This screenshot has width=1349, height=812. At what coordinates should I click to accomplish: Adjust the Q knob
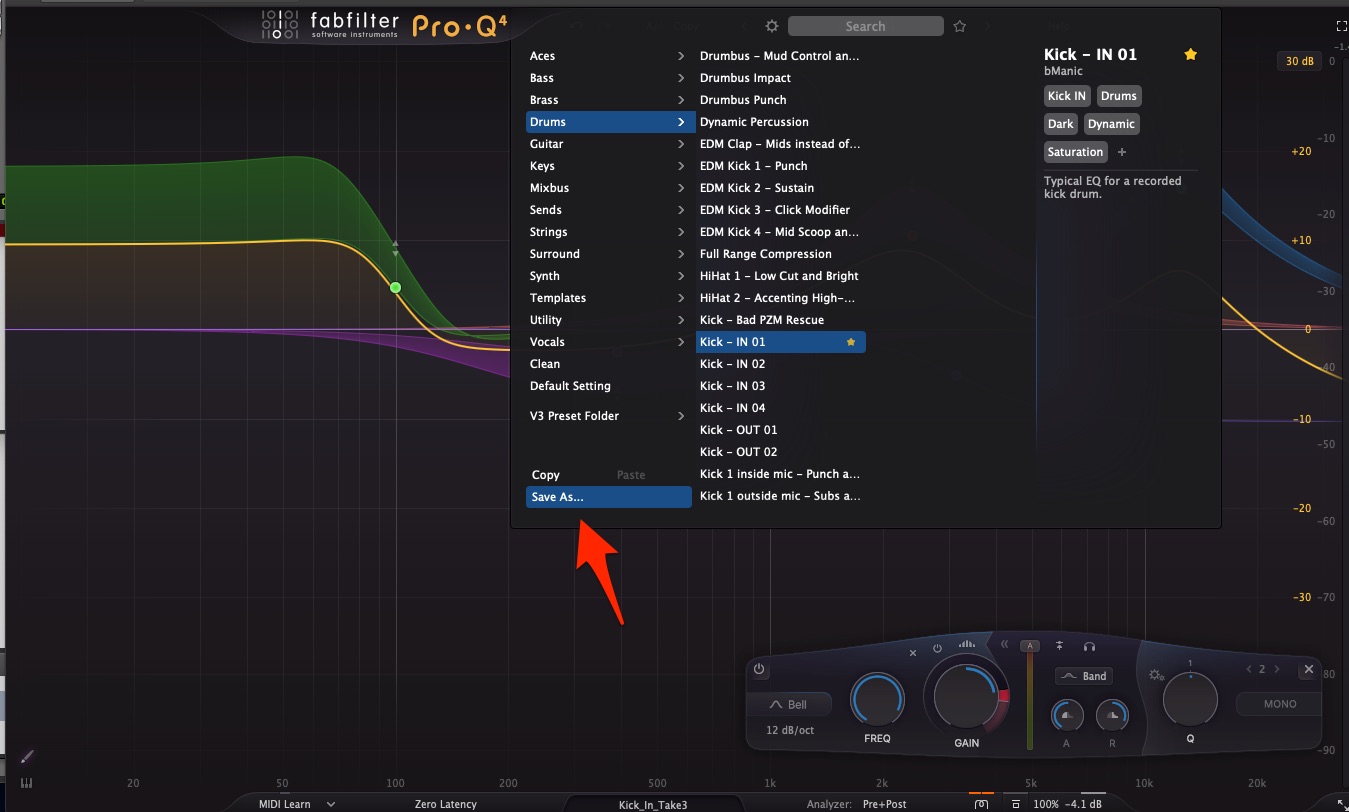[x=1190, y=698]
